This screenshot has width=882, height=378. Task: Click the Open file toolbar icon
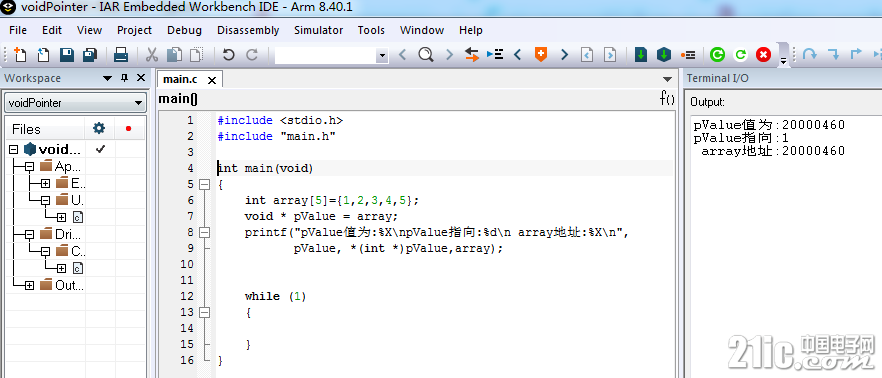[x=43, y=55]
